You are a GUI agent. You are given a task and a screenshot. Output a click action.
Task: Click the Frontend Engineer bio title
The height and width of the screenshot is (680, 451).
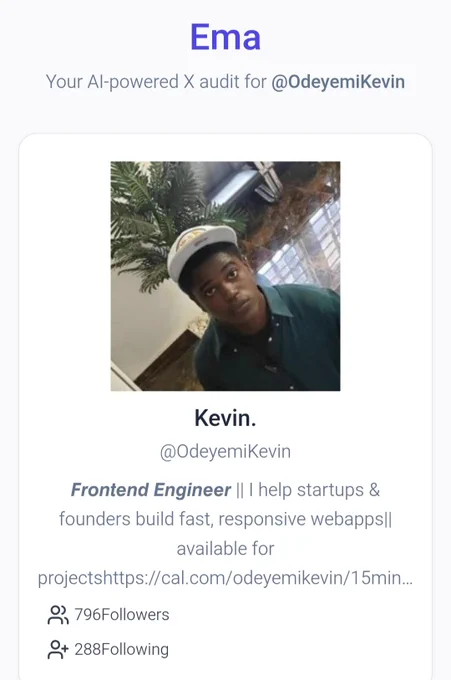(x=151, y=490)
